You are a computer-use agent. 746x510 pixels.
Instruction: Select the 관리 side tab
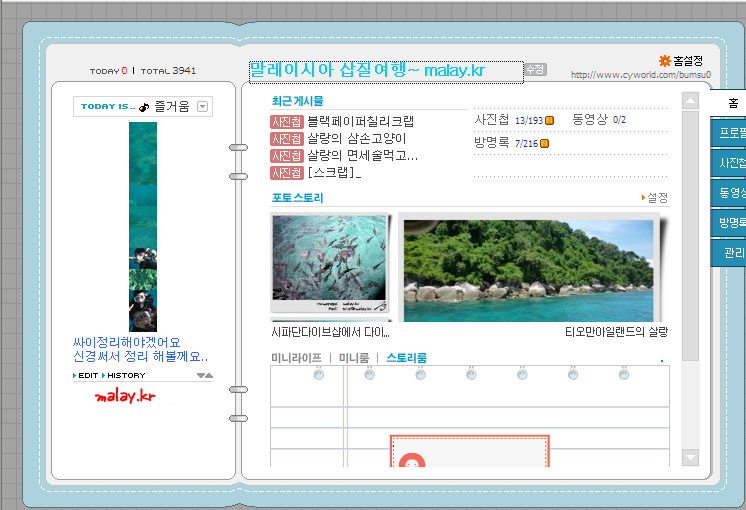pos(728,252)
